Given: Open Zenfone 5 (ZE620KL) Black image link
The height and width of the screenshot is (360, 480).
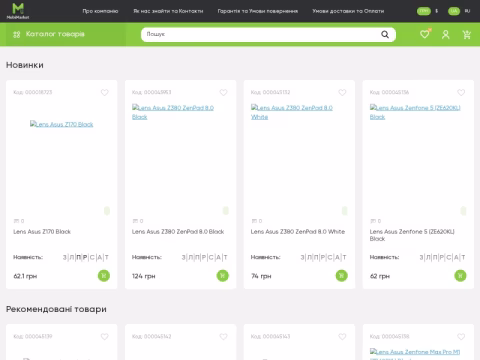Looking at the screenshot, I should click(x=415, y=112).
